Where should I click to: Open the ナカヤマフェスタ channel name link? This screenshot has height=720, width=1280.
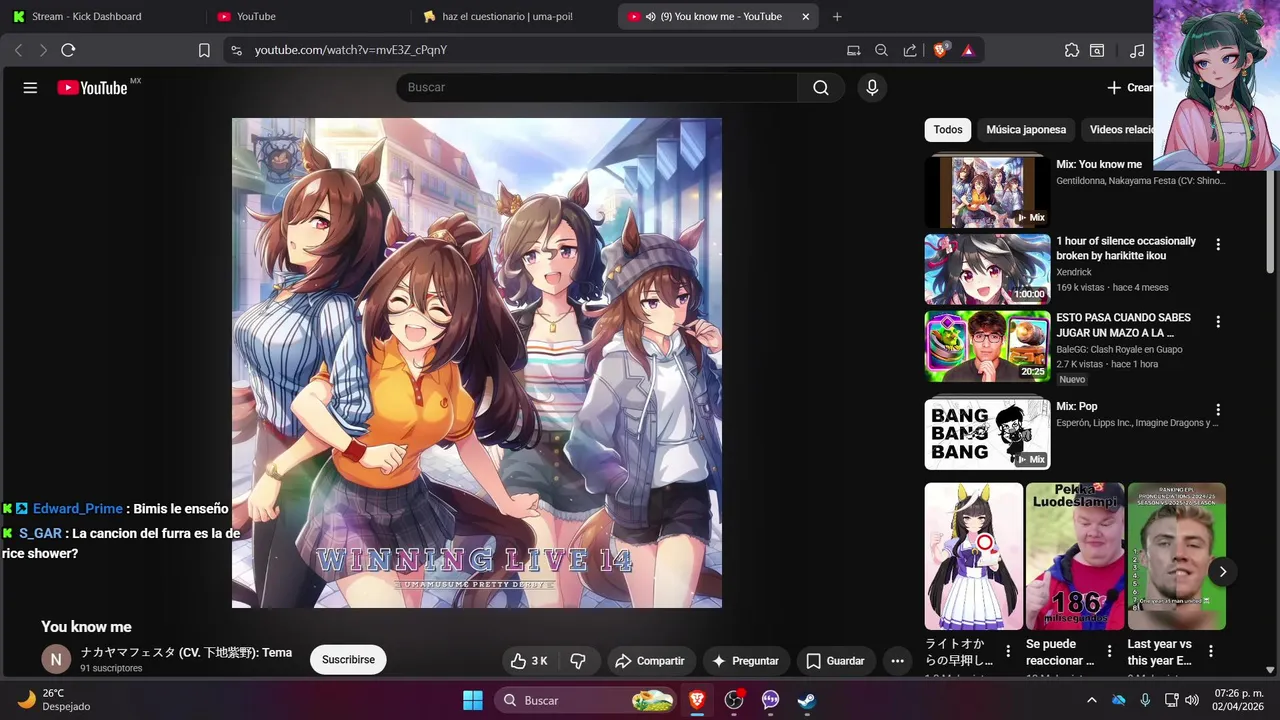tap(186, 653)
